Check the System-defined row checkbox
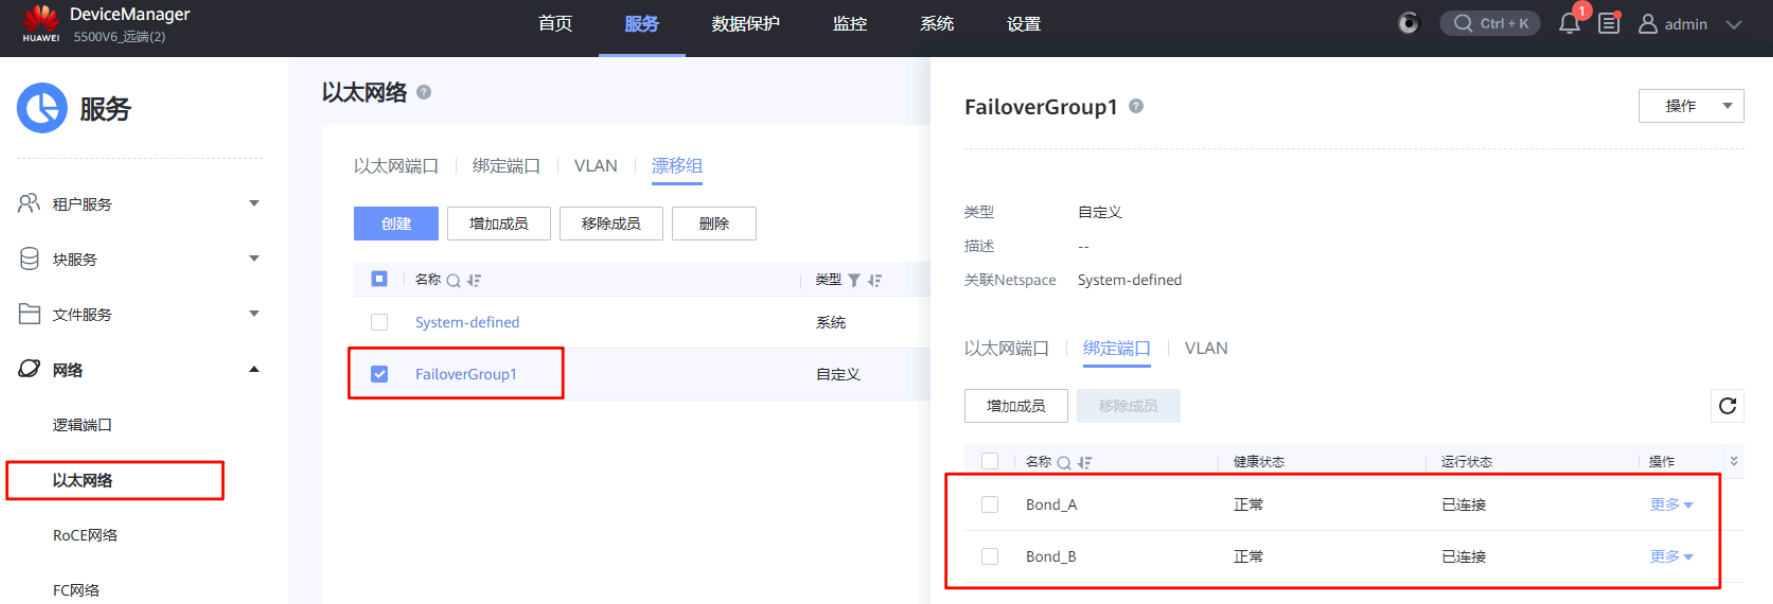1773x604 pixels. point(379,322)
